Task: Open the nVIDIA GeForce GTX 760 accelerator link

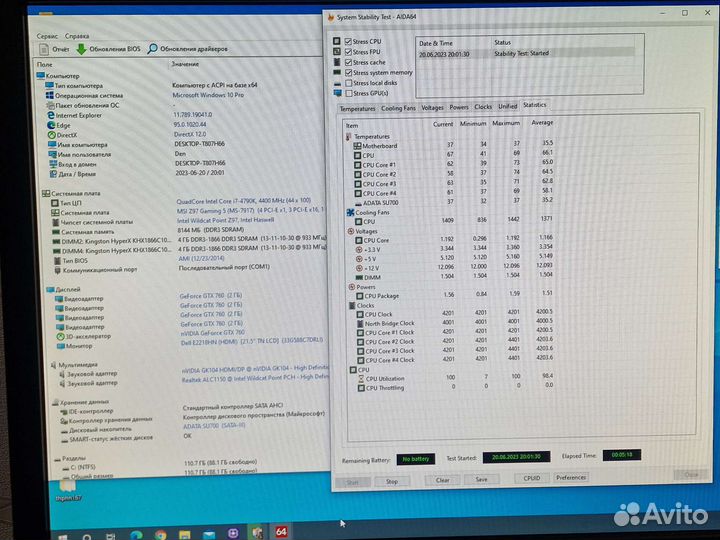Action: coord(213,333)
